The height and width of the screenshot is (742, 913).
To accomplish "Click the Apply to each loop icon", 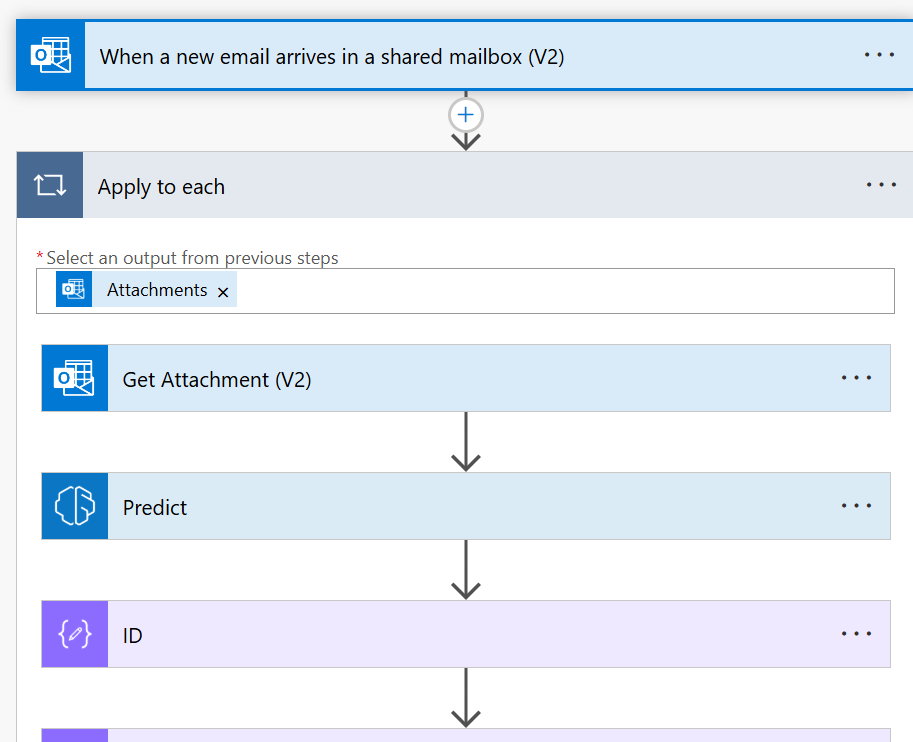I will [50, 185].
